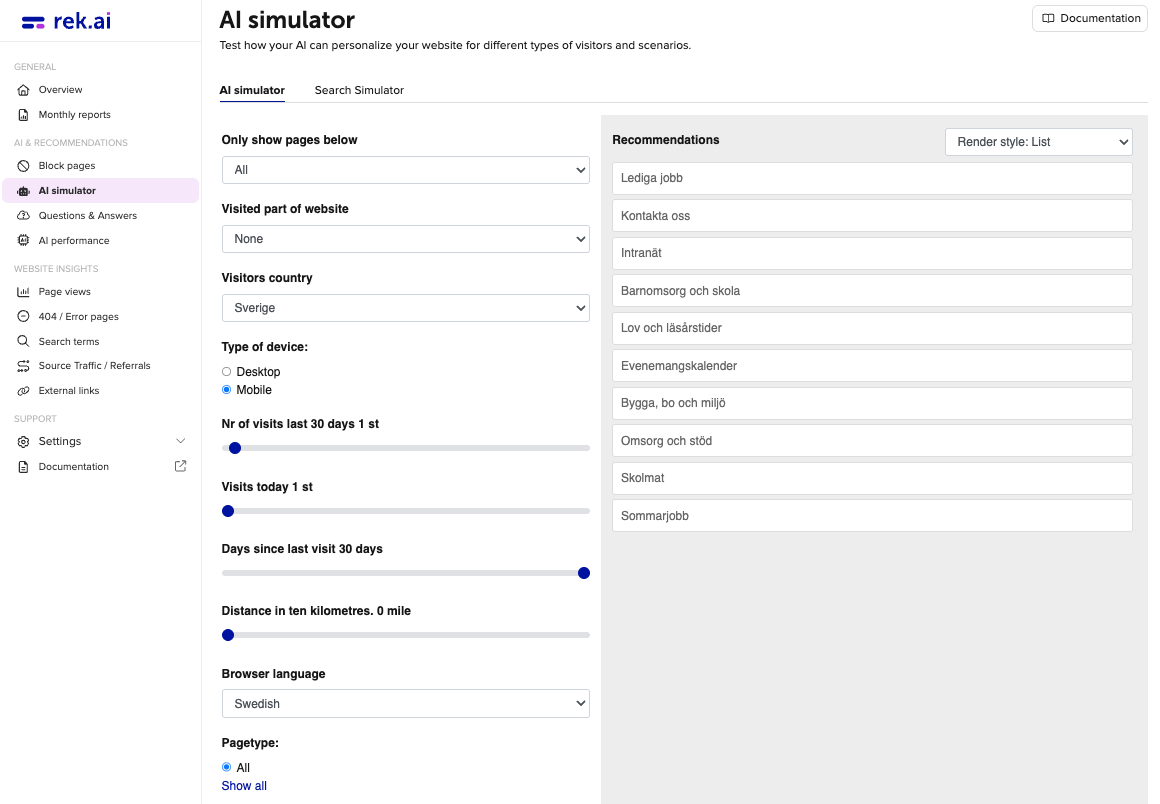Select the Block pages icon

tap(21, 165)
